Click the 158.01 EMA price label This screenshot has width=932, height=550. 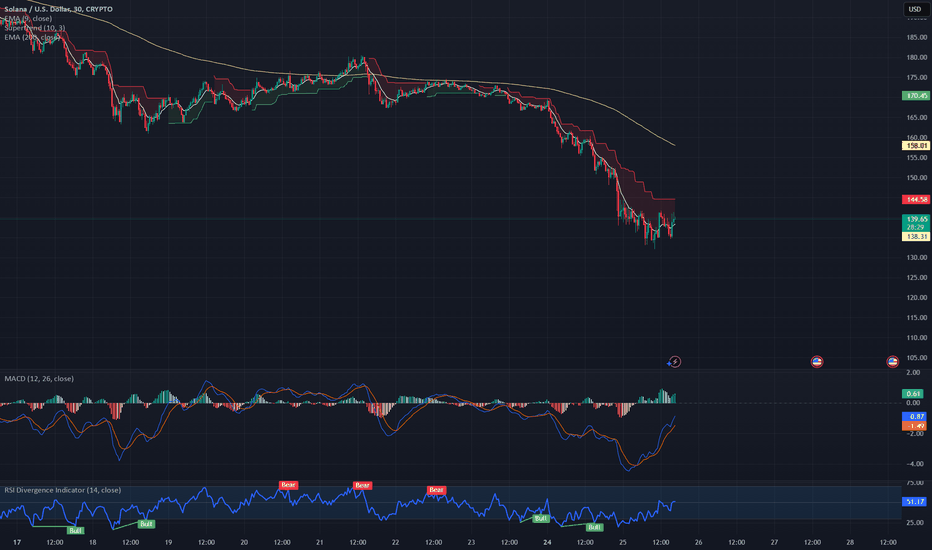point(916,146)
